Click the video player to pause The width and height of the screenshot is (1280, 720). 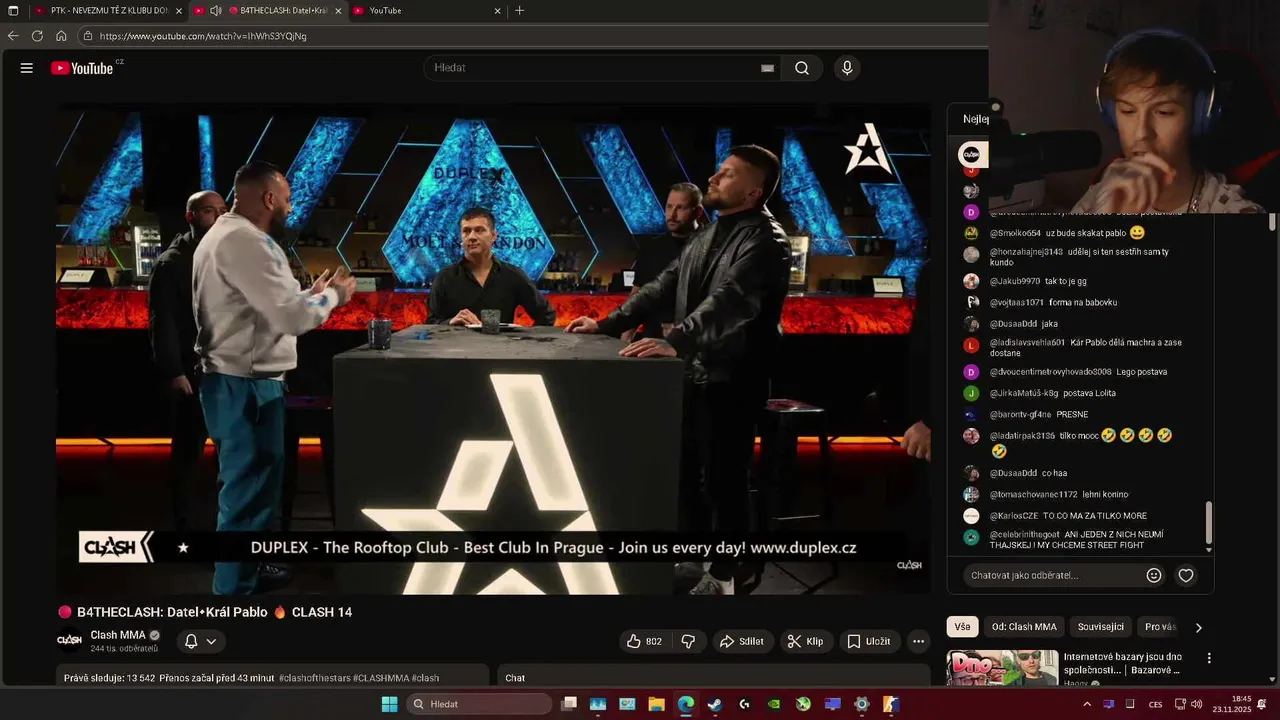493,348
